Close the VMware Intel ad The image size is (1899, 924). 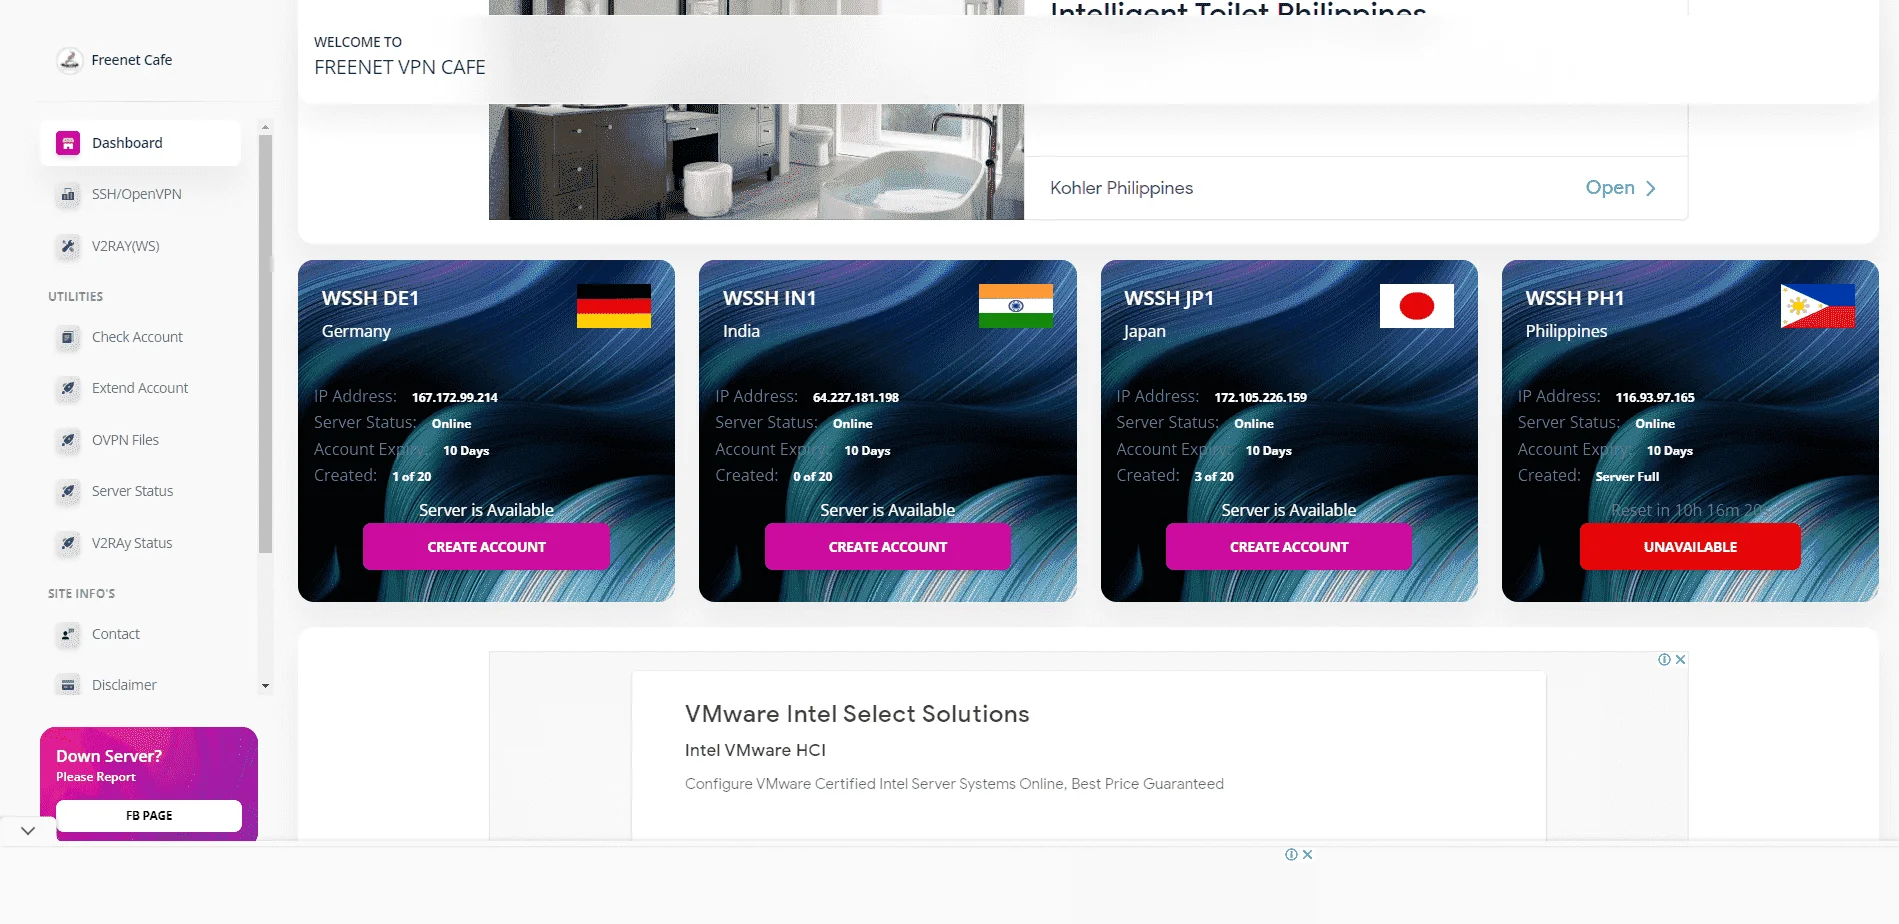click(1681, 660)
